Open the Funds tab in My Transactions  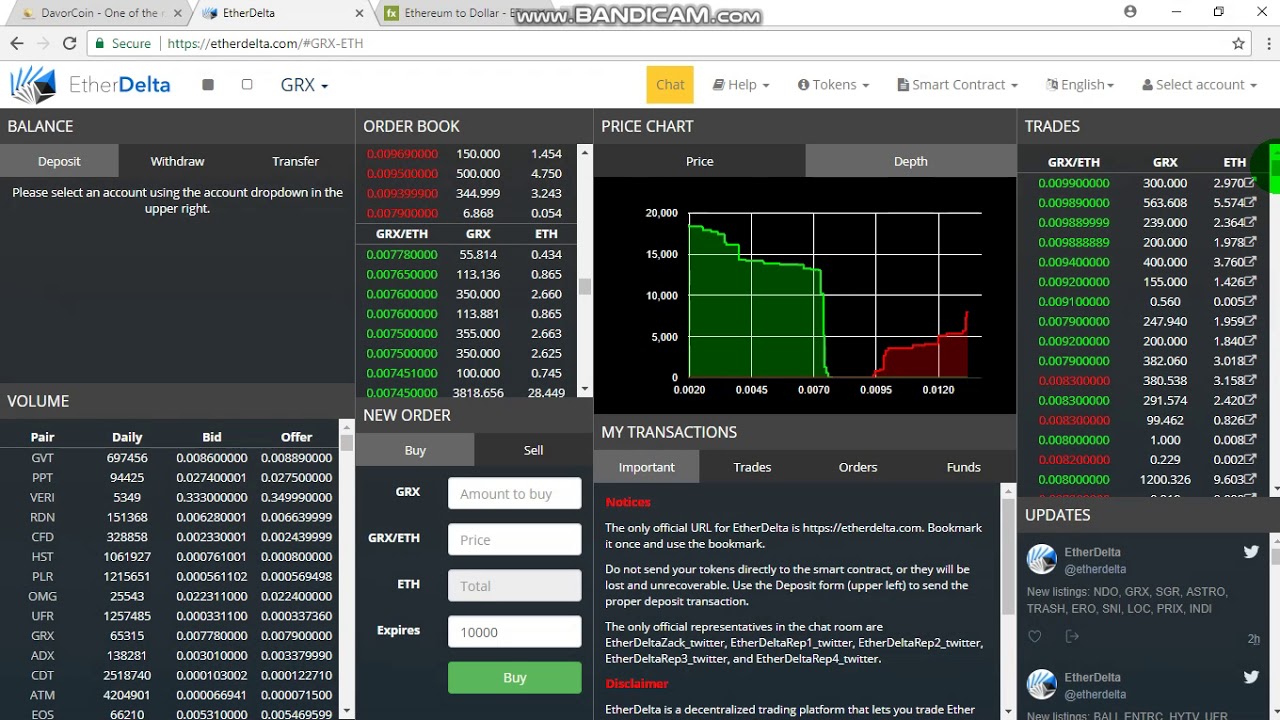pos(963,467)
